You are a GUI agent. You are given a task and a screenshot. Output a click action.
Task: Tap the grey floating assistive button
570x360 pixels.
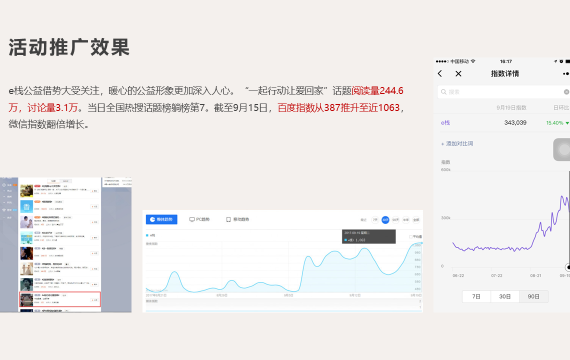562,149
